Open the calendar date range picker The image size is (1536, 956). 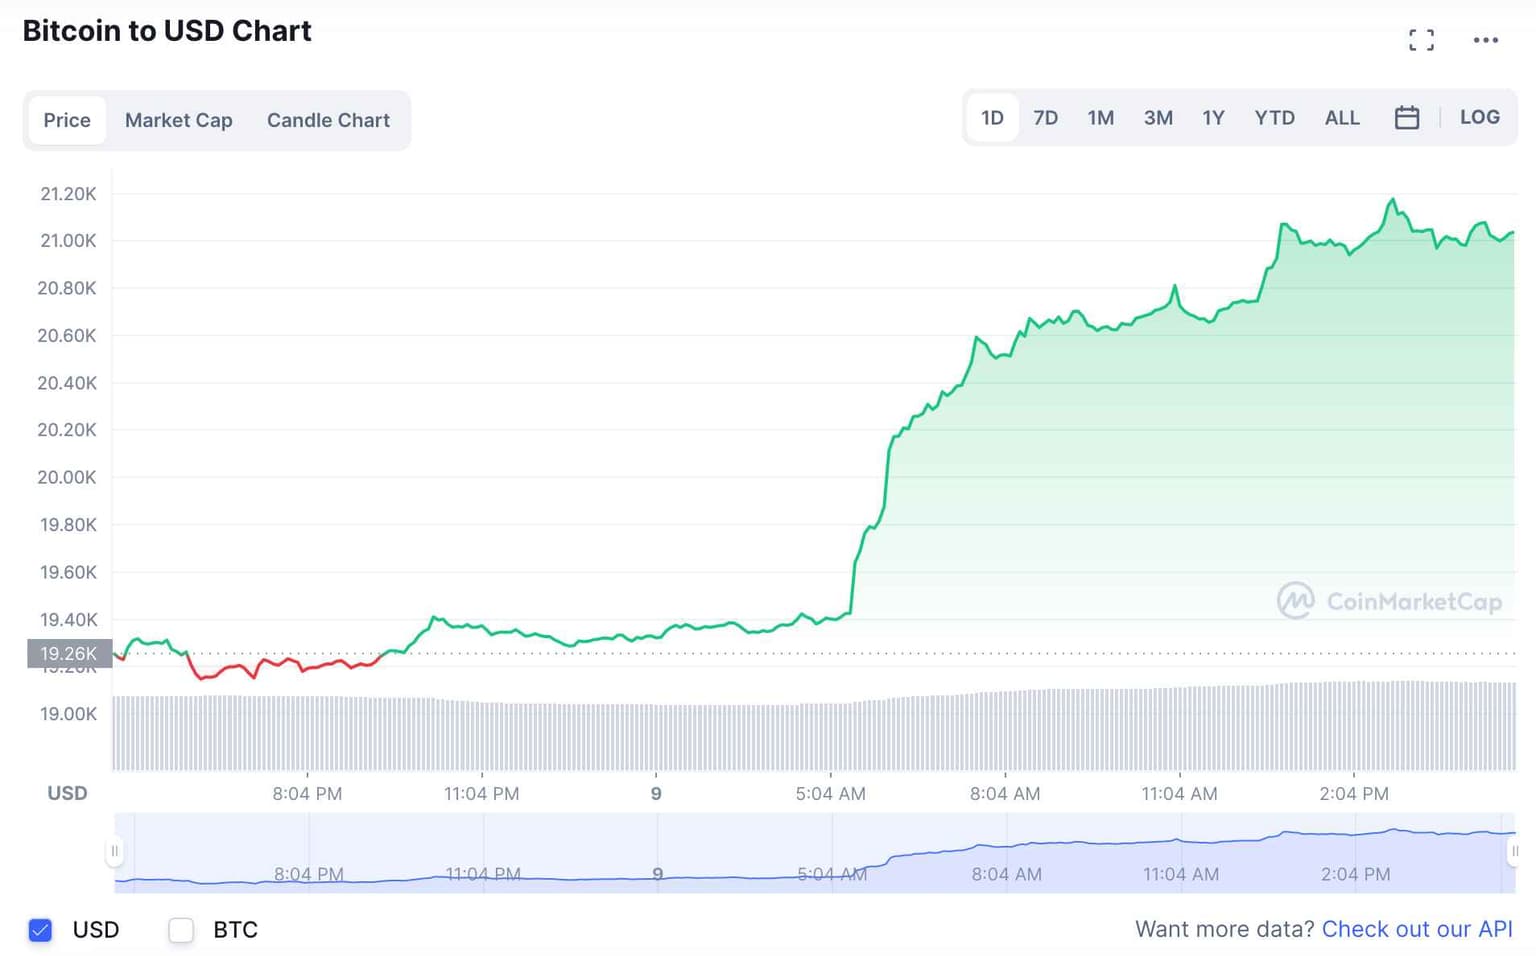(1406, 118)
